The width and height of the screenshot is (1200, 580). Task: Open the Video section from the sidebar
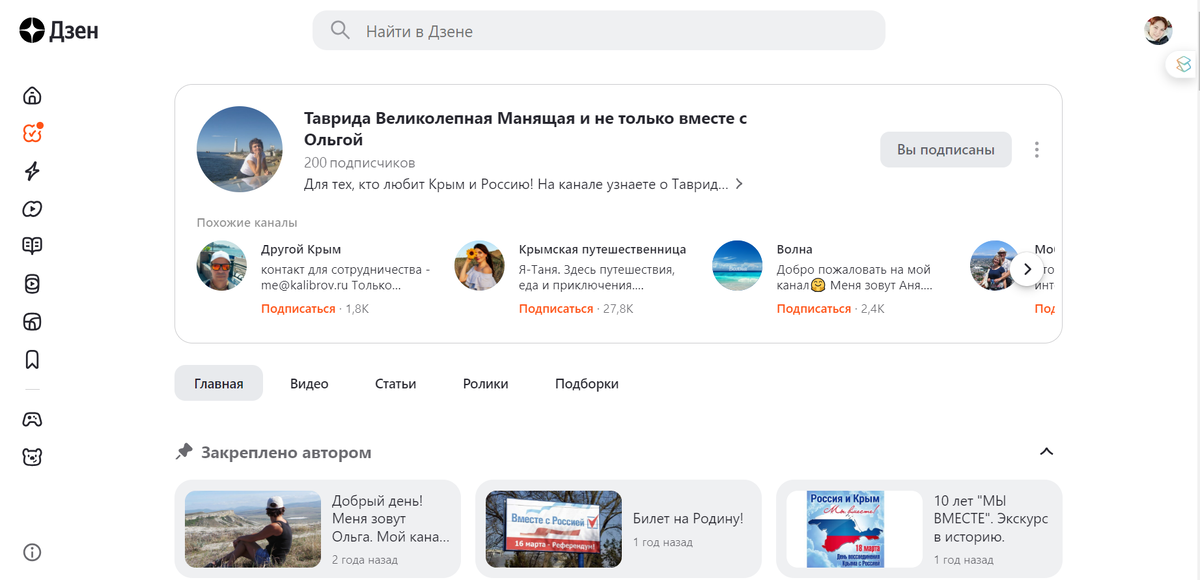(x=31, y=208)
